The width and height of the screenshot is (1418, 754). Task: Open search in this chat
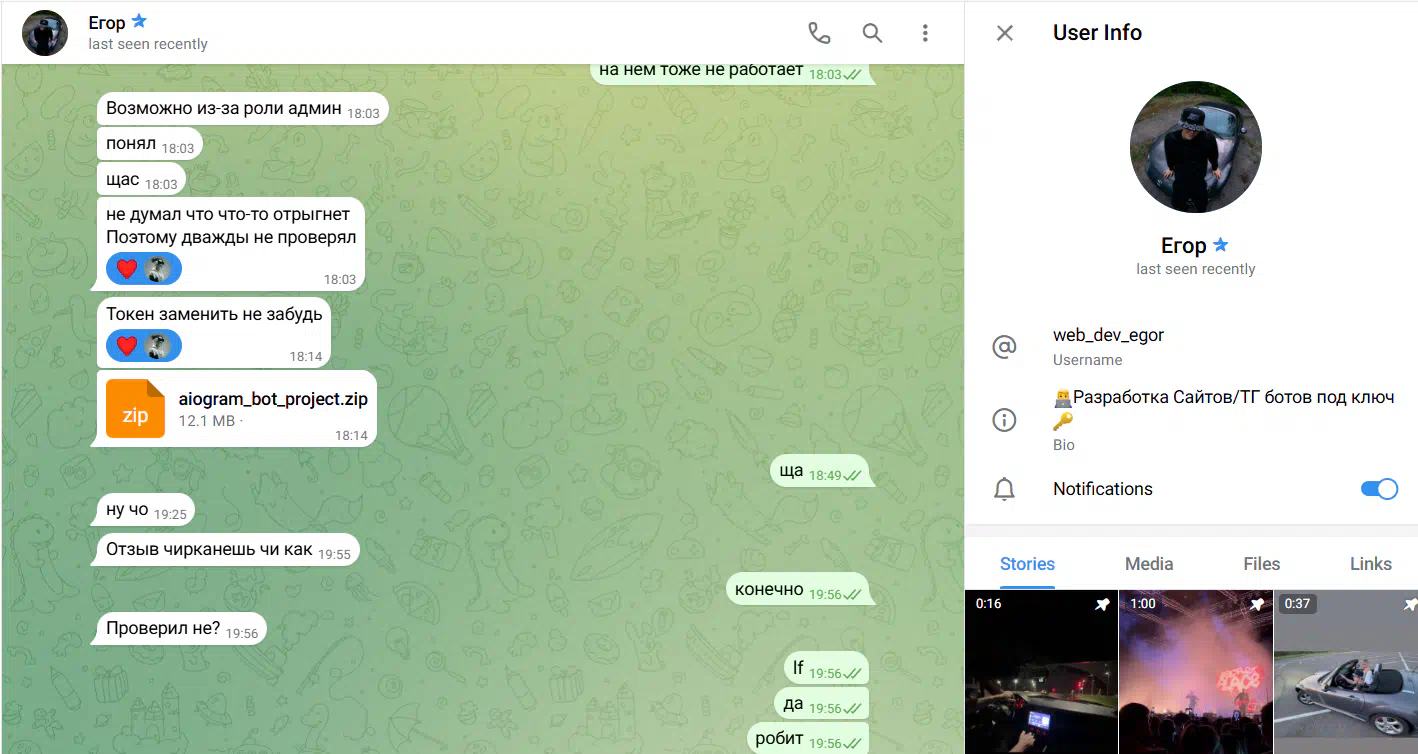[x=872, y=33]
